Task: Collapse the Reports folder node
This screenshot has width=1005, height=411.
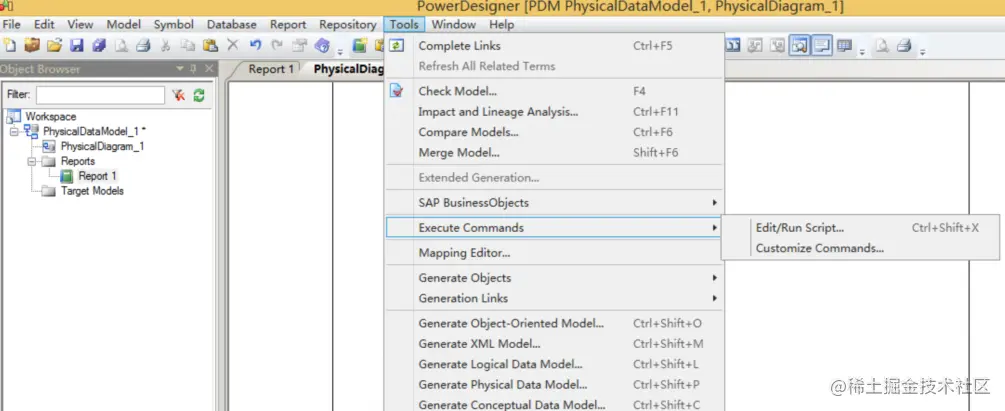Action: point(31,162)
